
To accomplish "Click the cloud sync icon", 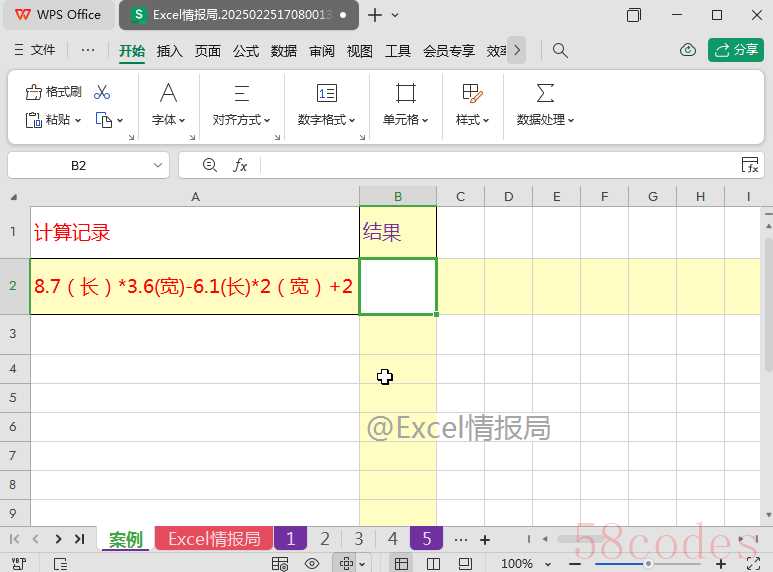I will pyautogui.click(x=688, y=50).
